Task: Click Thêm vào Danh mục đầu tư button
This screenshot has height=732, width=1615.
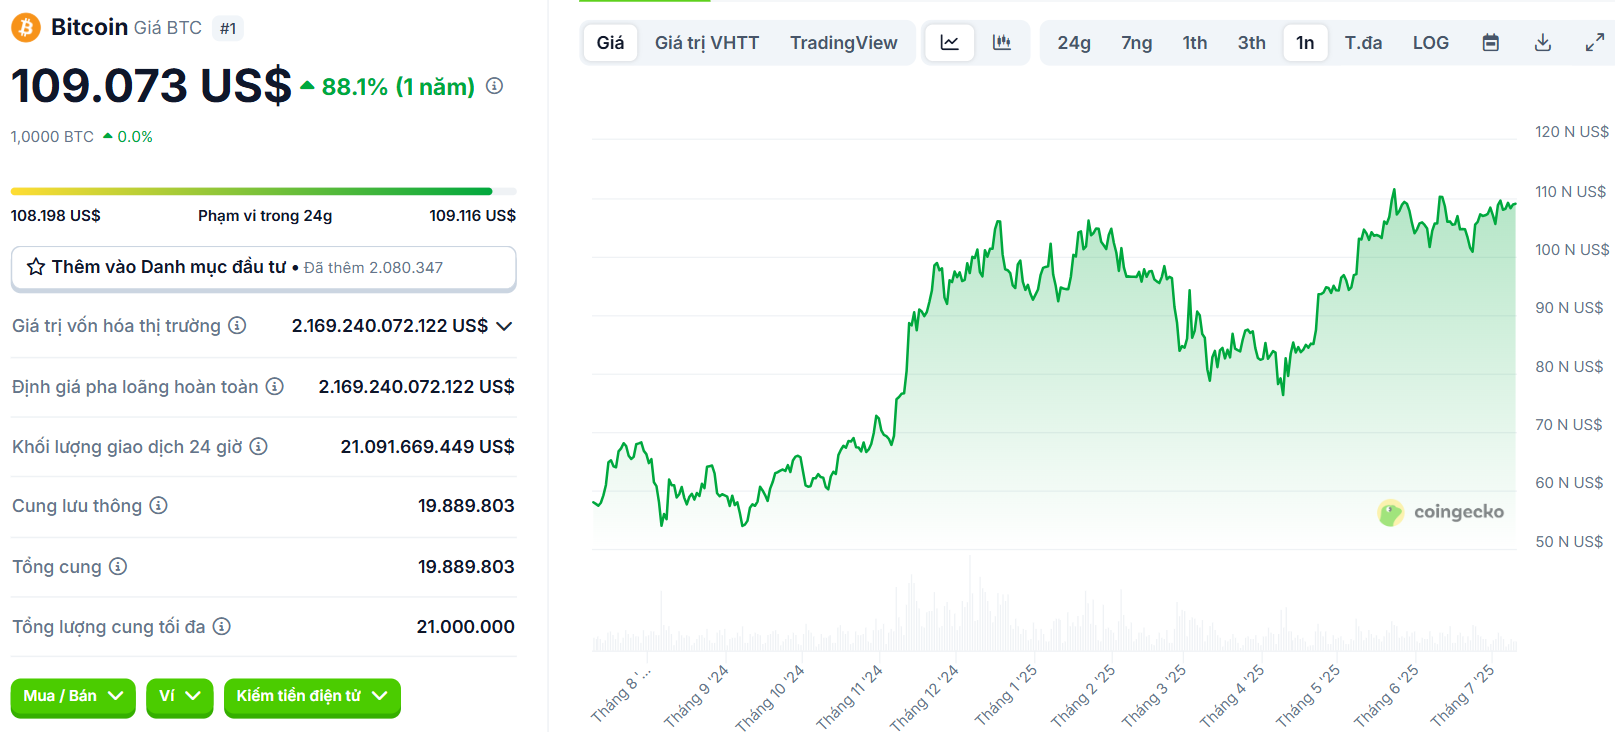Action: [x=264, y=268]
